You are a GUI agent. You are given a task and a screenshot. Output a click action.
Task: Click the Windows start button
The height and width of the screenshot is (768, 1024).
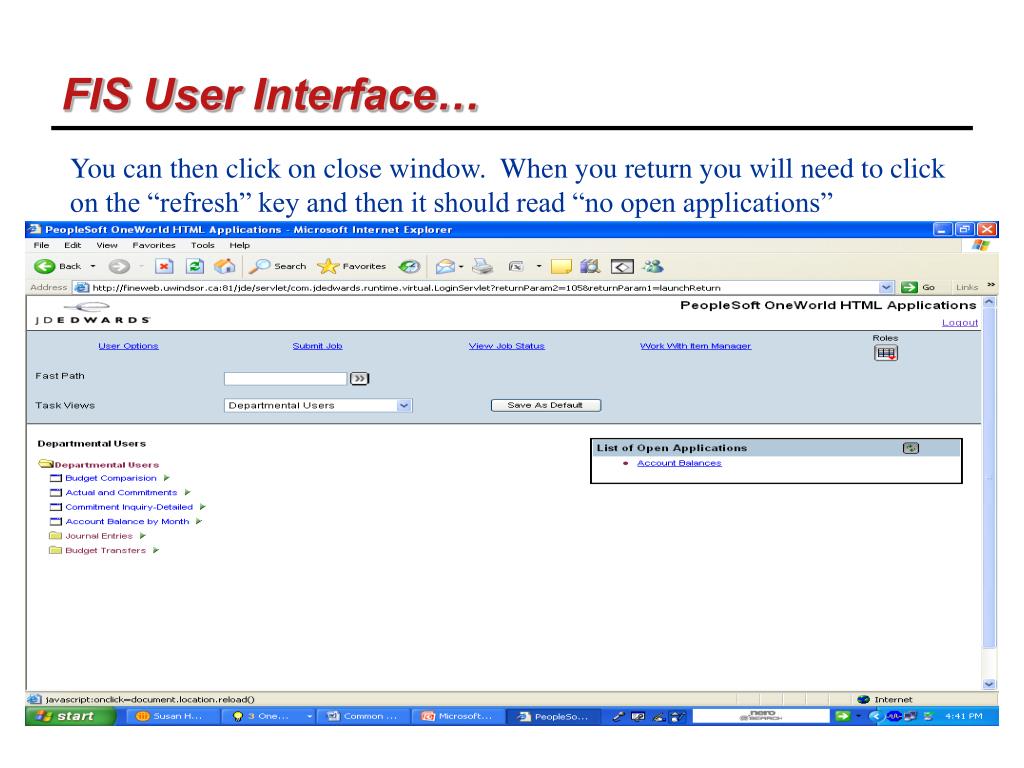pos(70,716)
